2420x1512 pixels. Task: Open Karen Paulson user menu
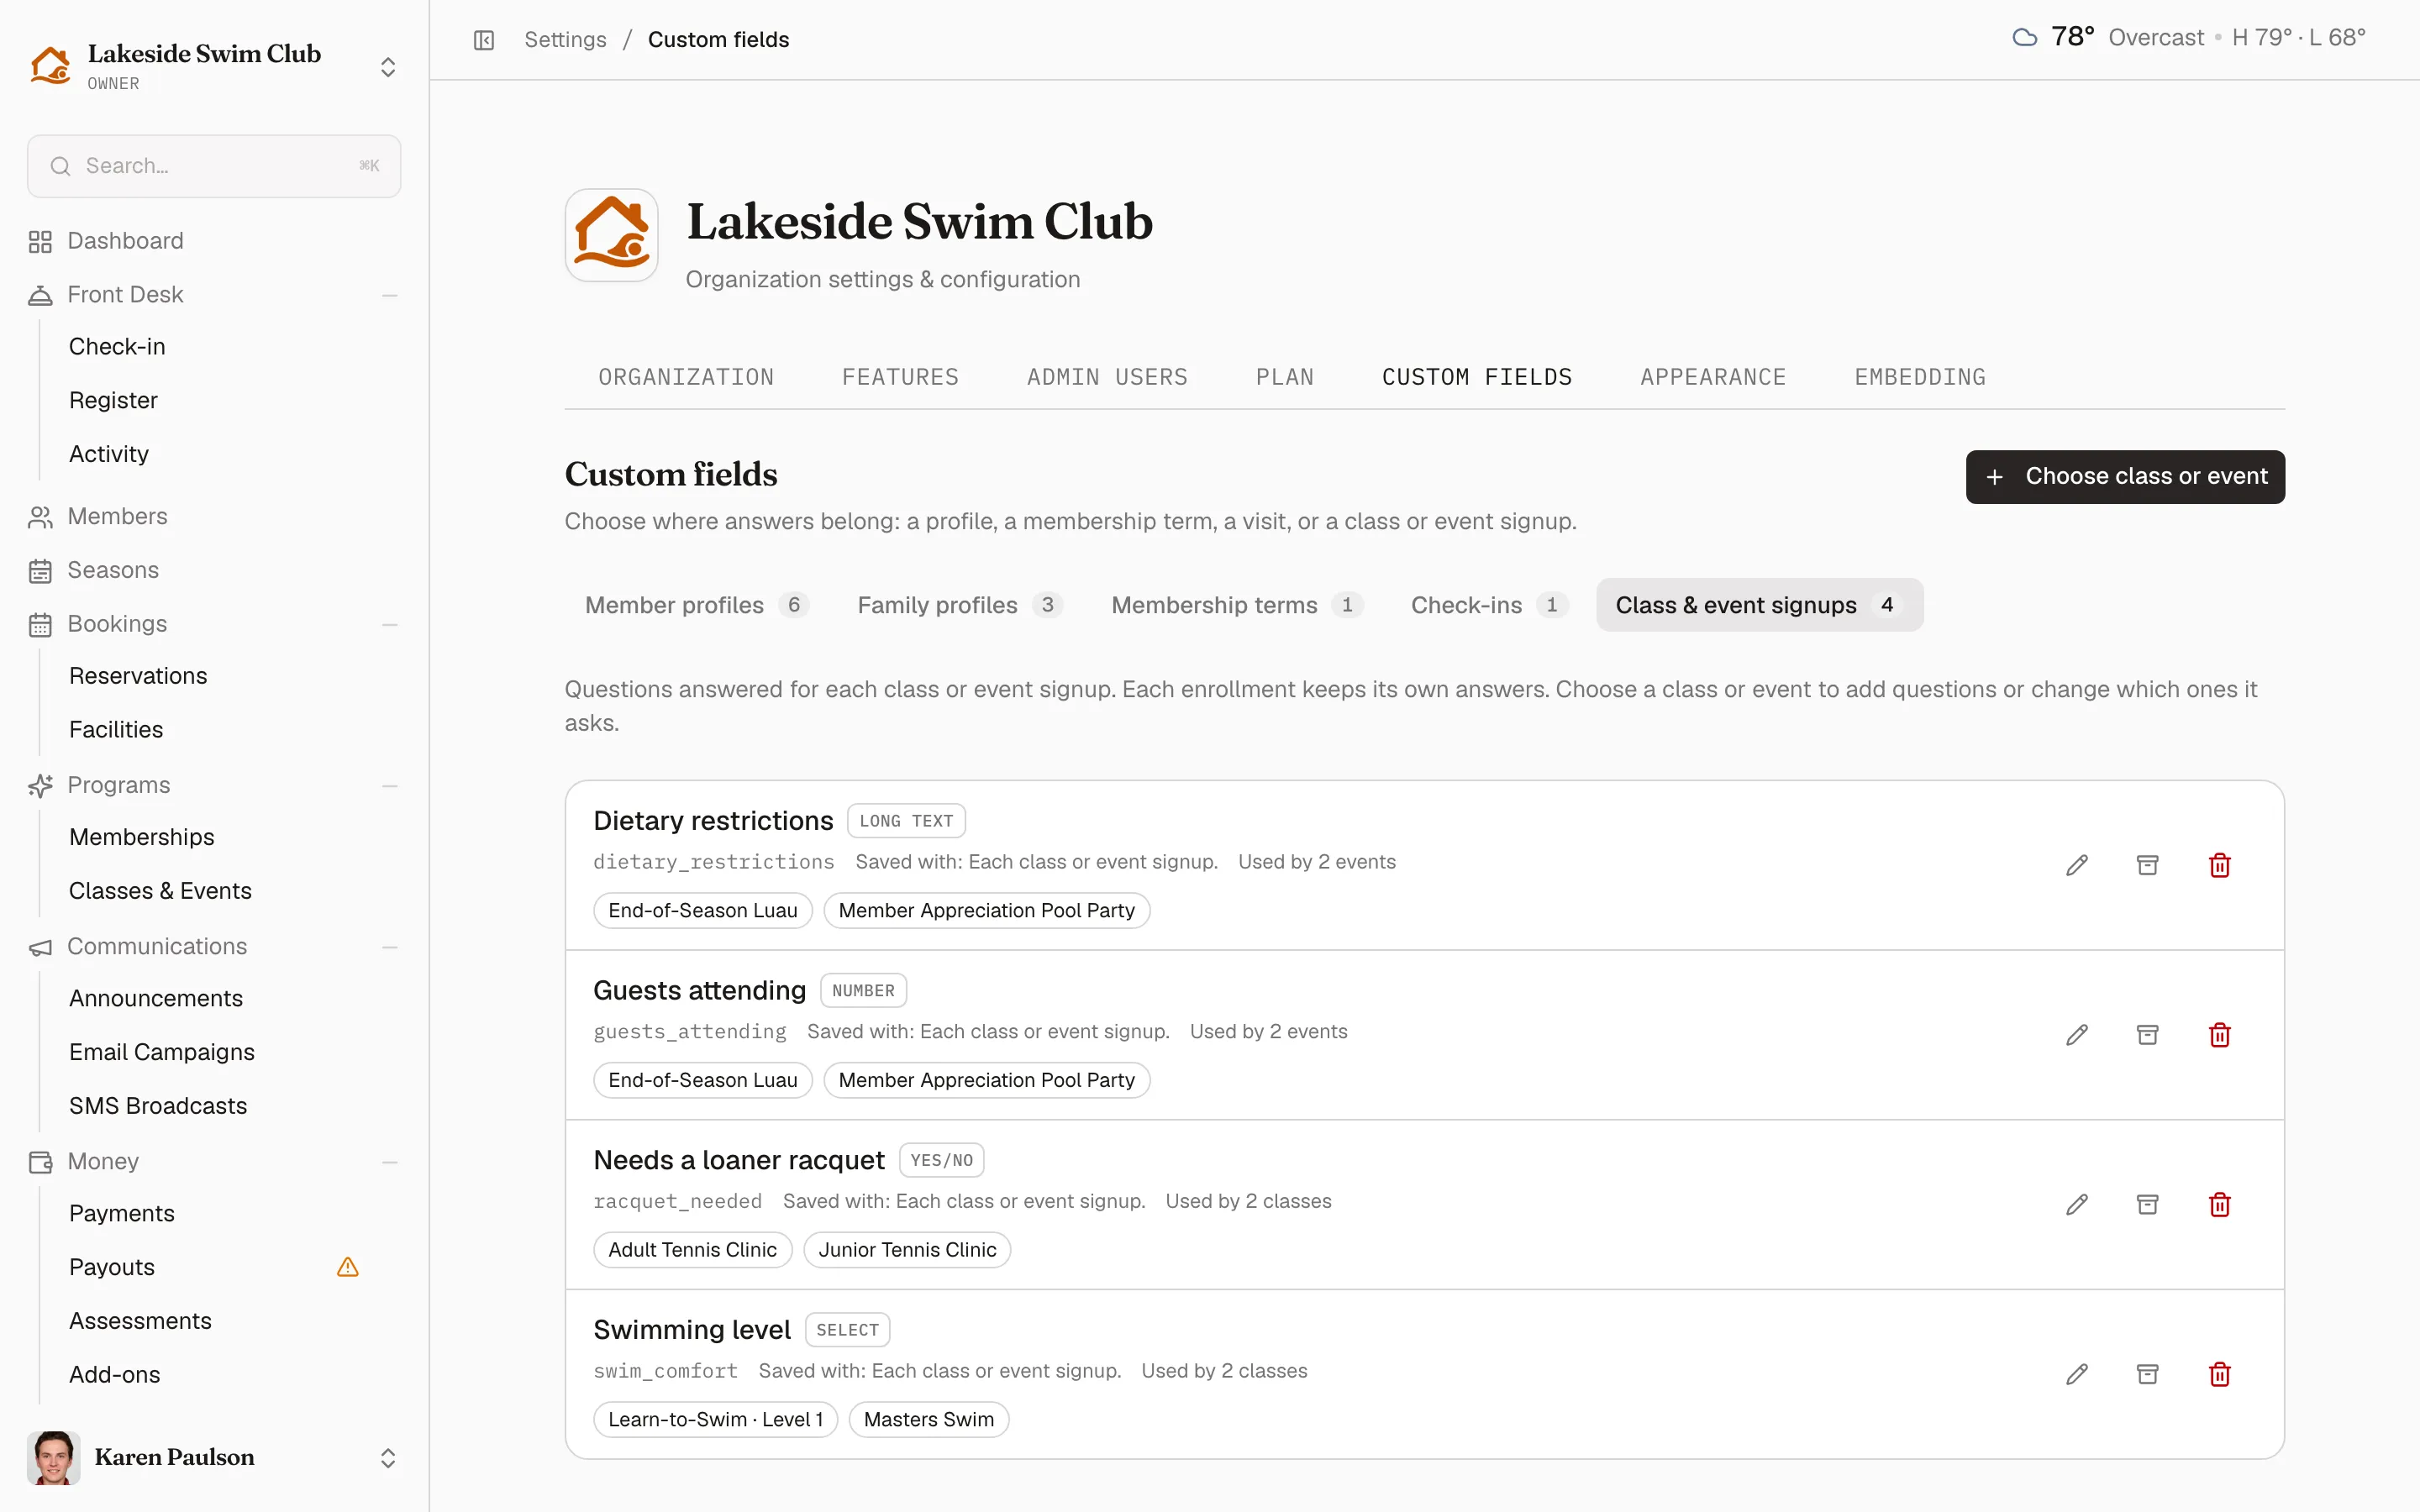point(214,1457)
